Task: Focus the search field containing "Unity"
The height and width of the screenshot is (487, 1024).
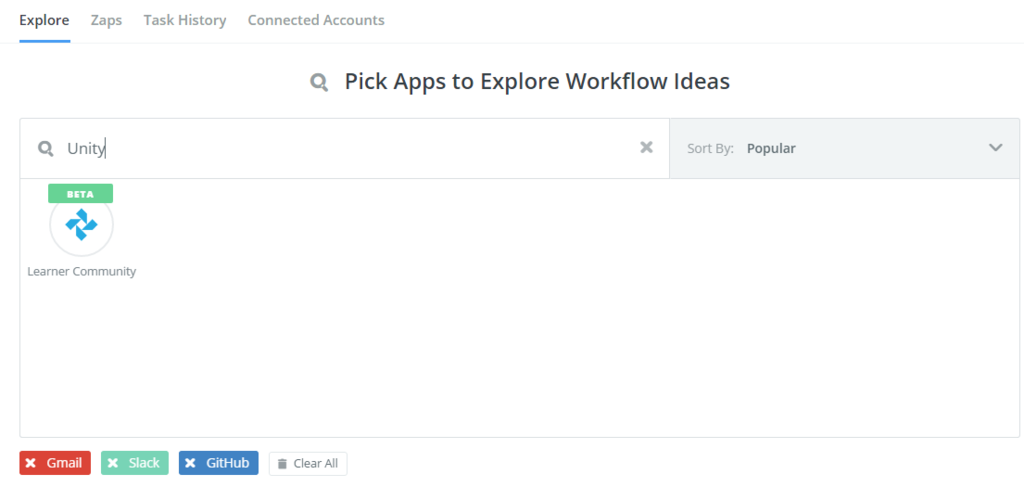Action: (x=340, y=149)
